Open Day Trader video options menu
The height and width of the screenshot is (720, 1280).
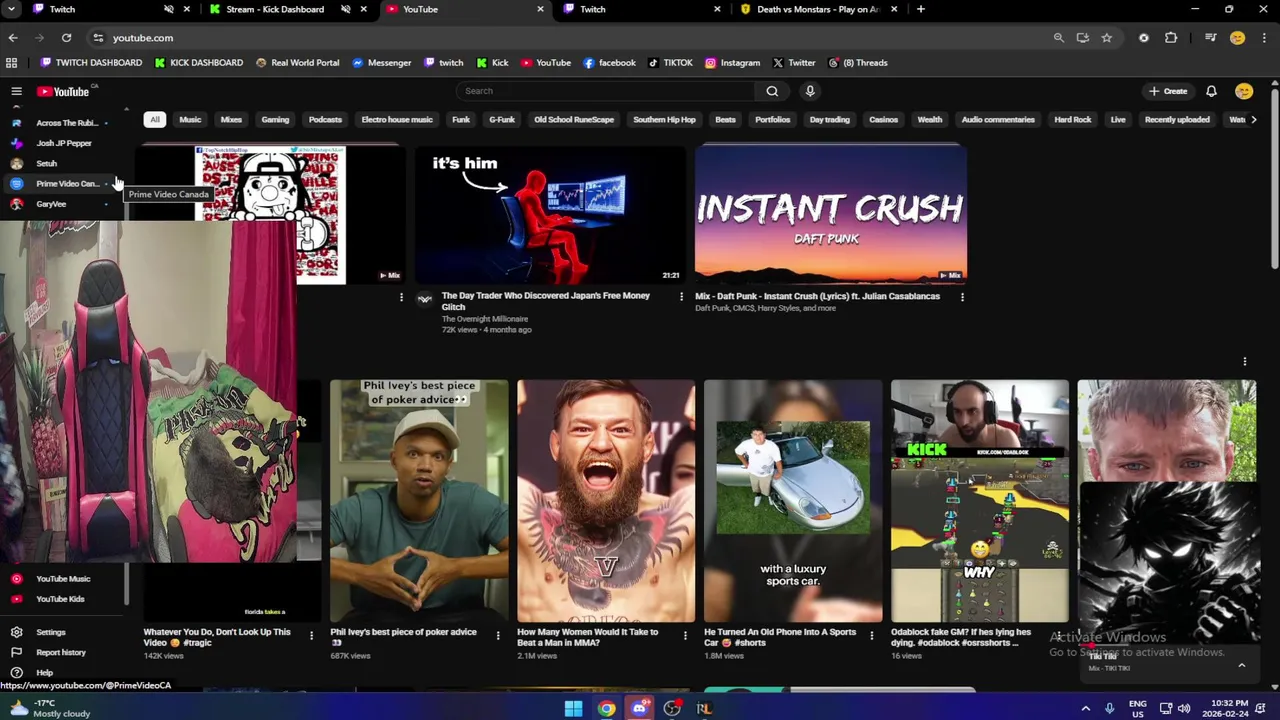point(681,297)
